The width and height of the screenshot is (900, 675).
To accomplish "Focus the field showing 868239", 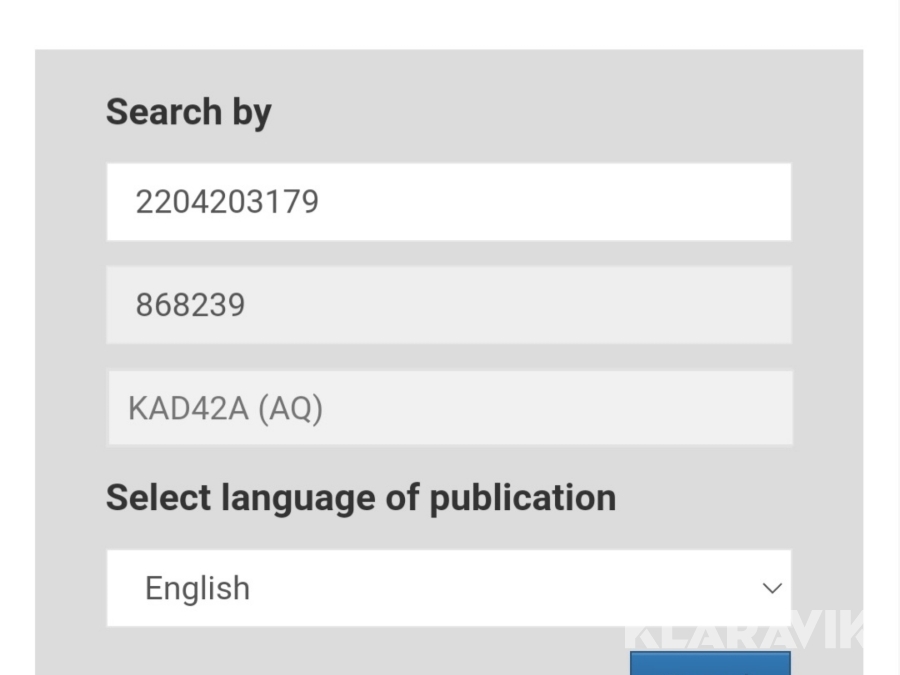I will tap(448, 305).
